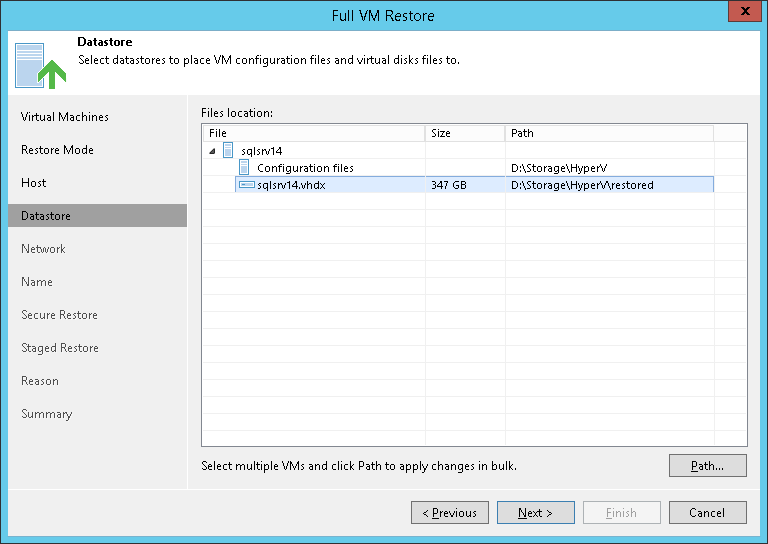
Task: Collapse the sqlsrv14 tree node
Action: coord(212,151)
